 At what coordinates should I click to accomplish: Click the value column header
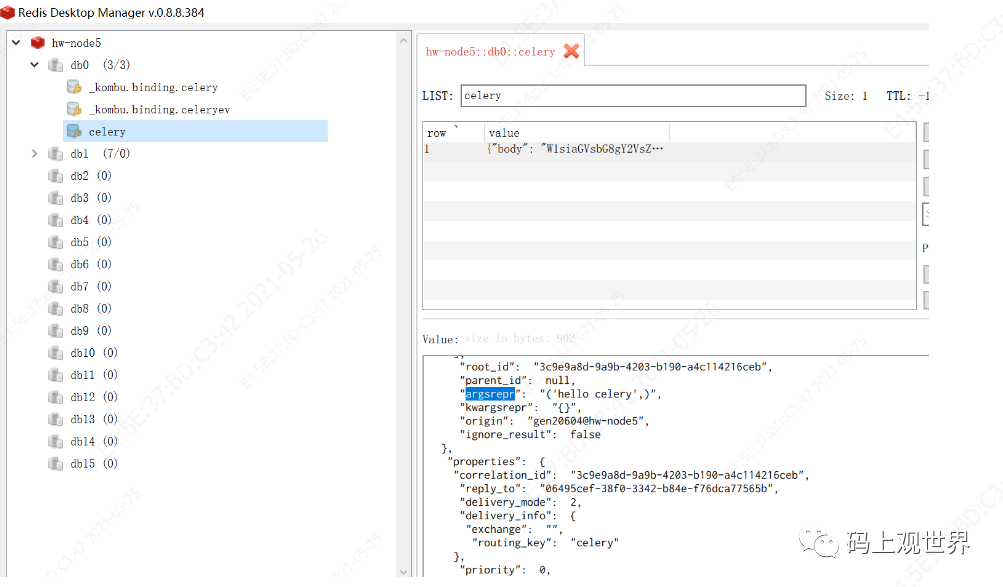click(576, 132)
